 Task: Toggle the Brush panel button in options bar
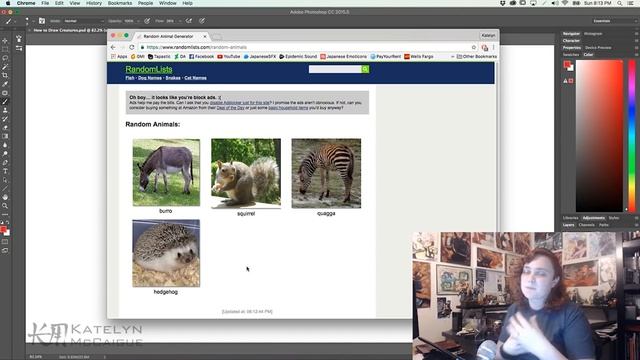pos(42,20)
